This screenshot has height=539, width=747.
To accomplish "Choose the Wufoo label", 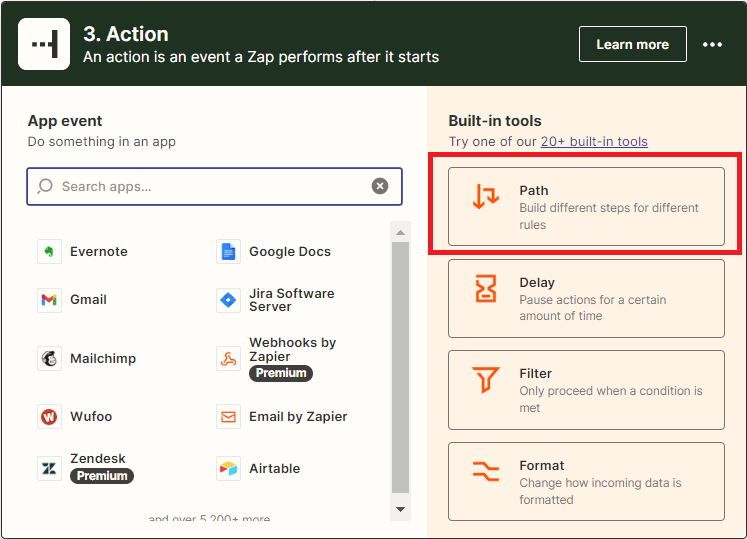I will [91, 417].
